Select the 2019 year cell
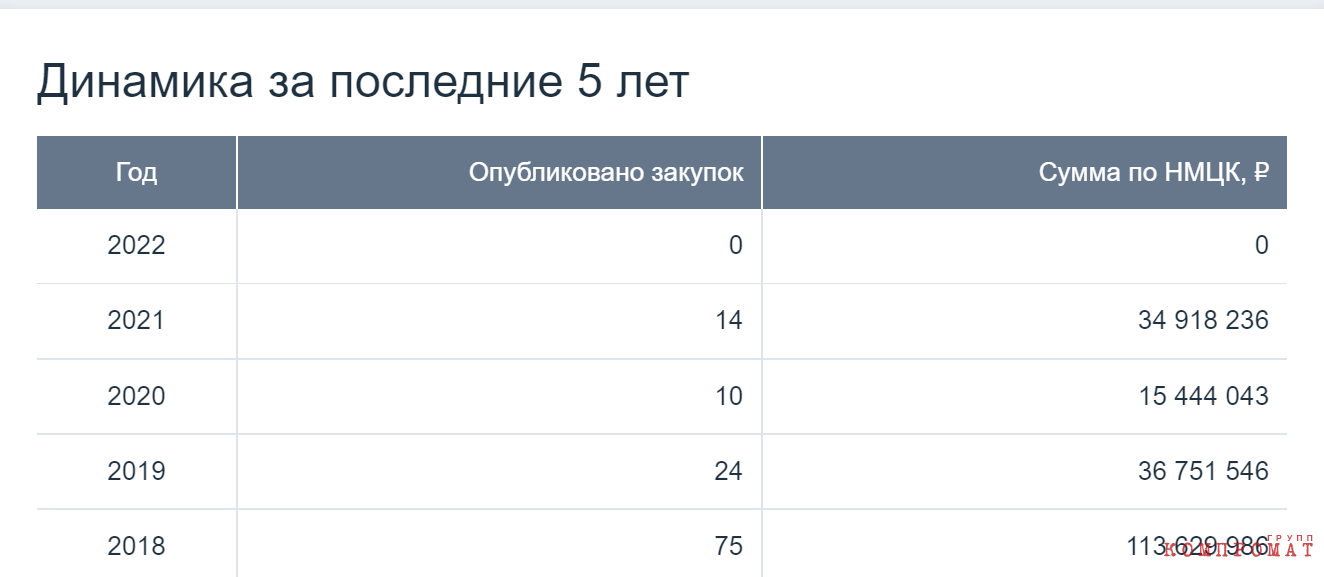1324x577 pixels. tap(136, 471)
